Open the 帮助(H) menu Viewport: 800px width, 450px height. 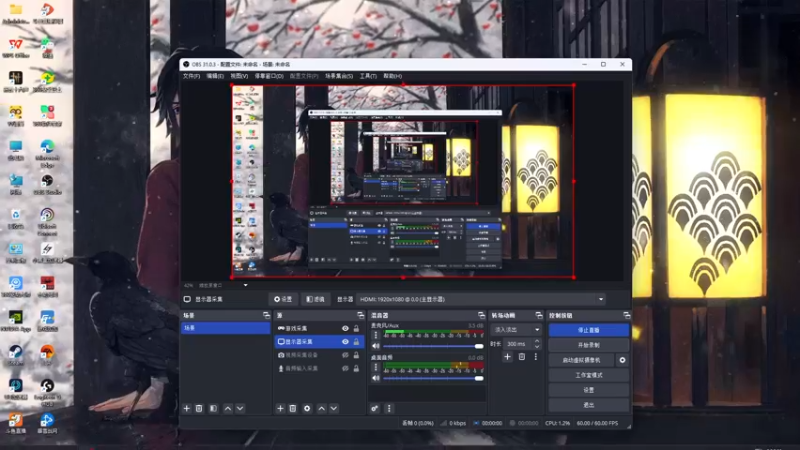click(392, 76)
